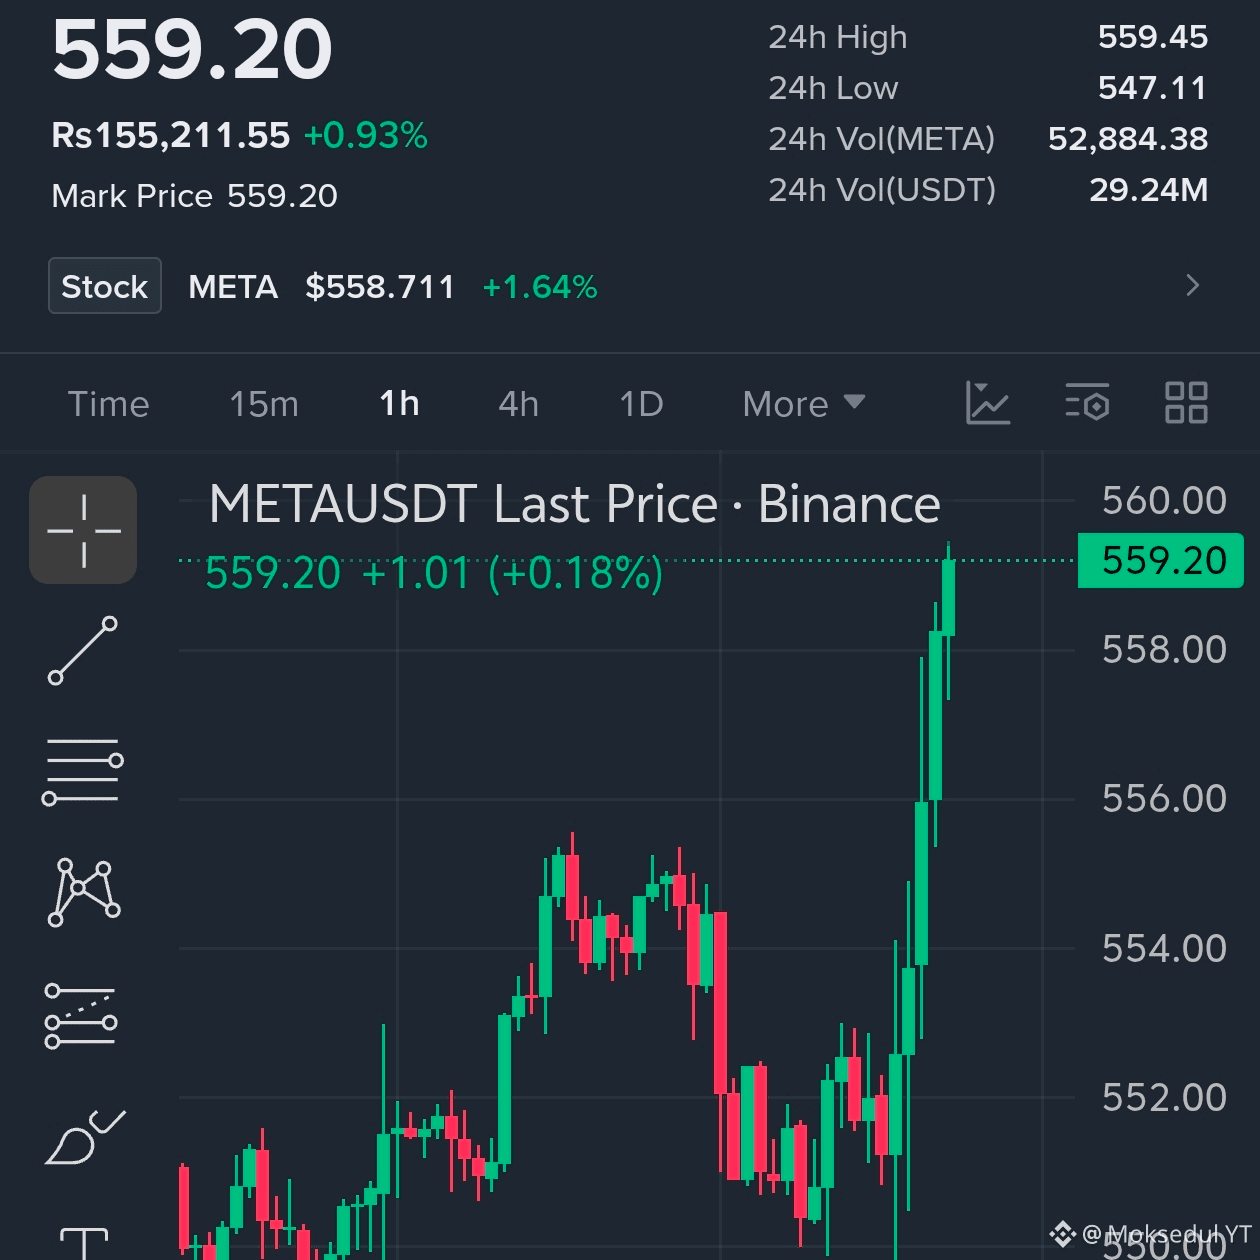Tap the 559.20 +1.01 (+0.18%) chart legend
Screen dimensions: 1260x1260
point(434,574)
